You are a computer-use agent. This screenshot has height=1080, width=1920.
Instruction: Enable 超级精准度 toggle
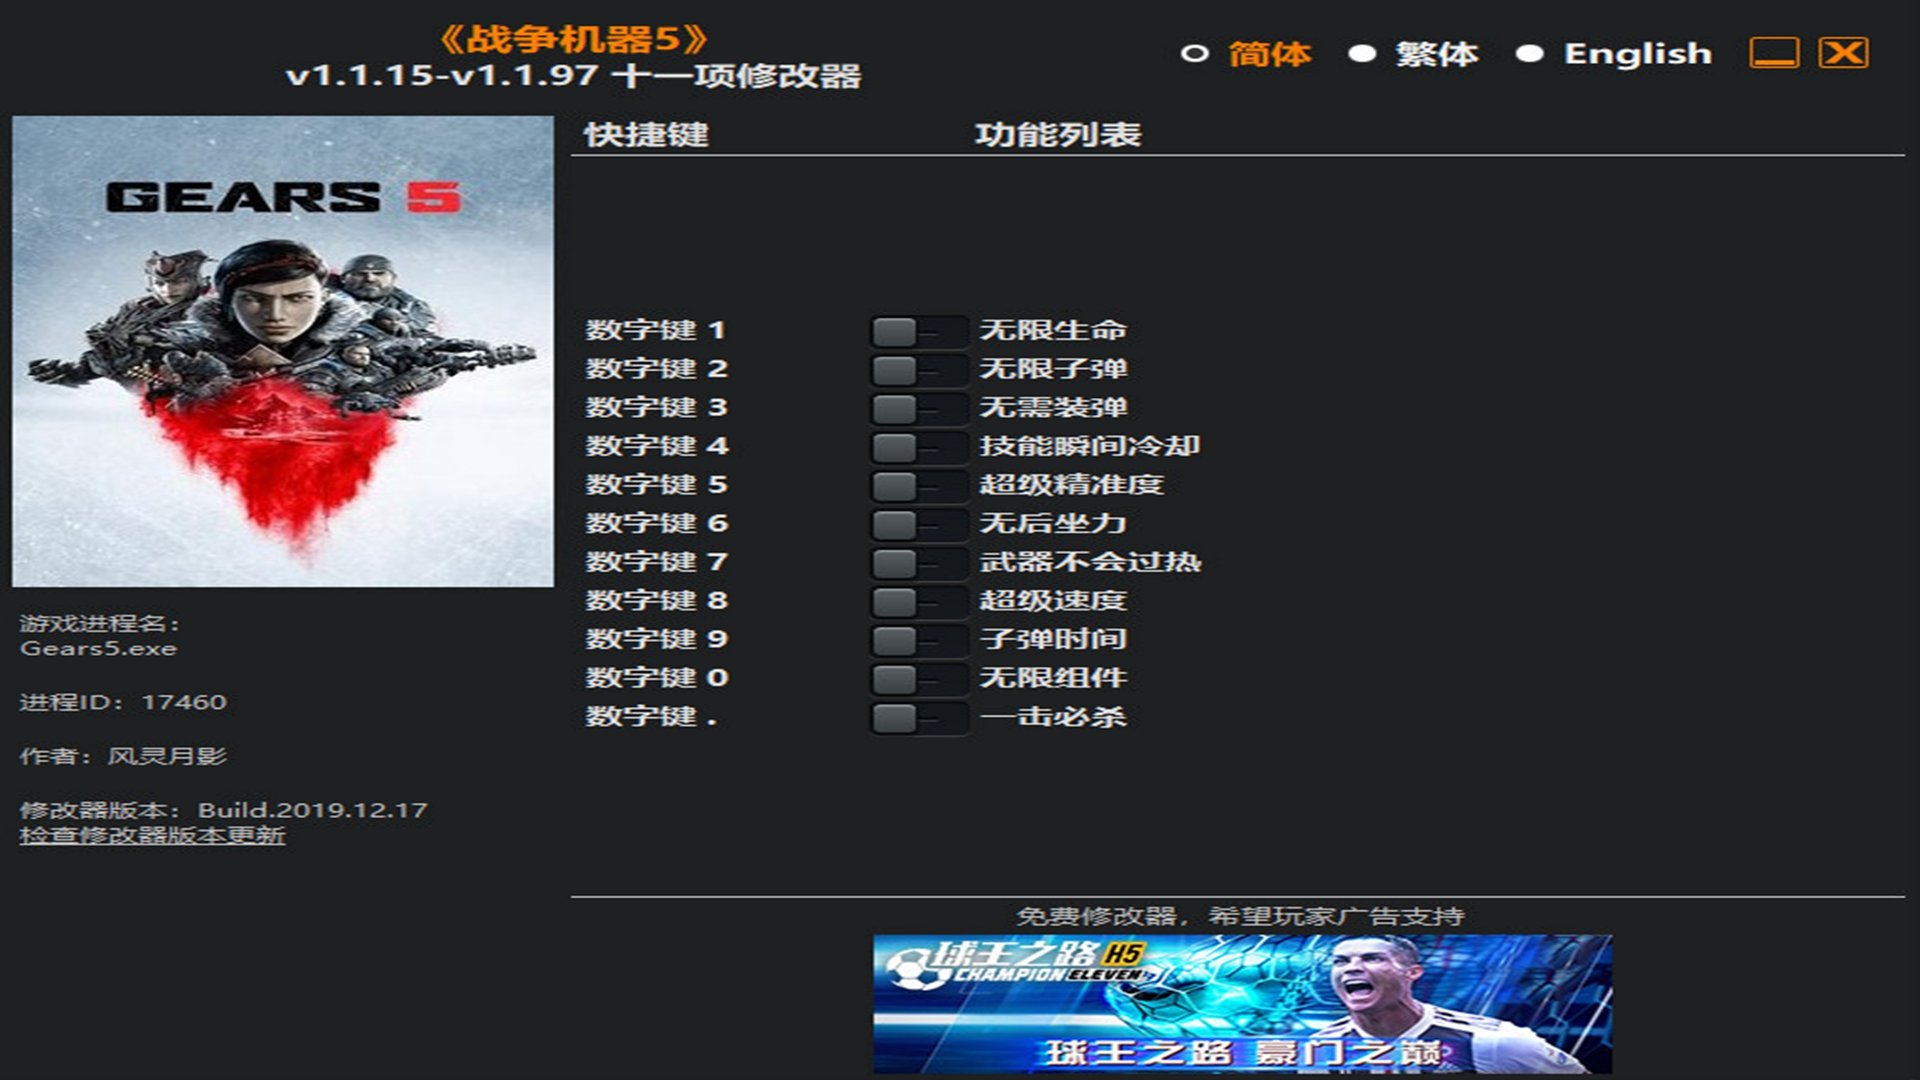(919, 486)
